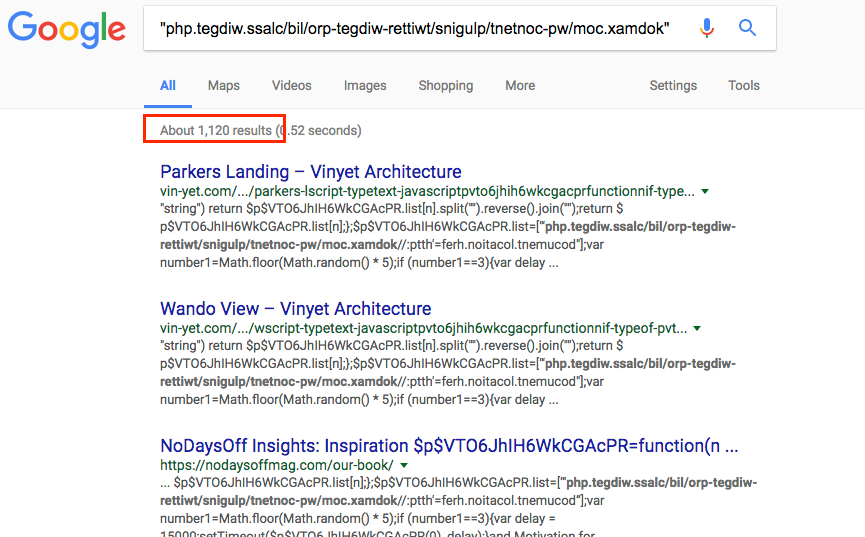Select the All results tab
The width and height of the screenshot is (865, 537).
pyautogui.click(x=168, y=86)
